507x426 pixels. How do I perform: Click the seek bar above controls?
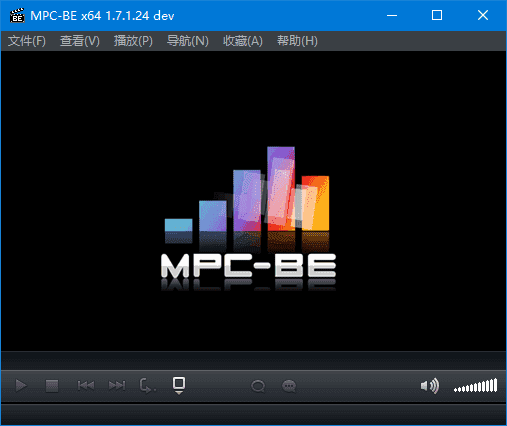pyautogui.click(x=253, y=360)
